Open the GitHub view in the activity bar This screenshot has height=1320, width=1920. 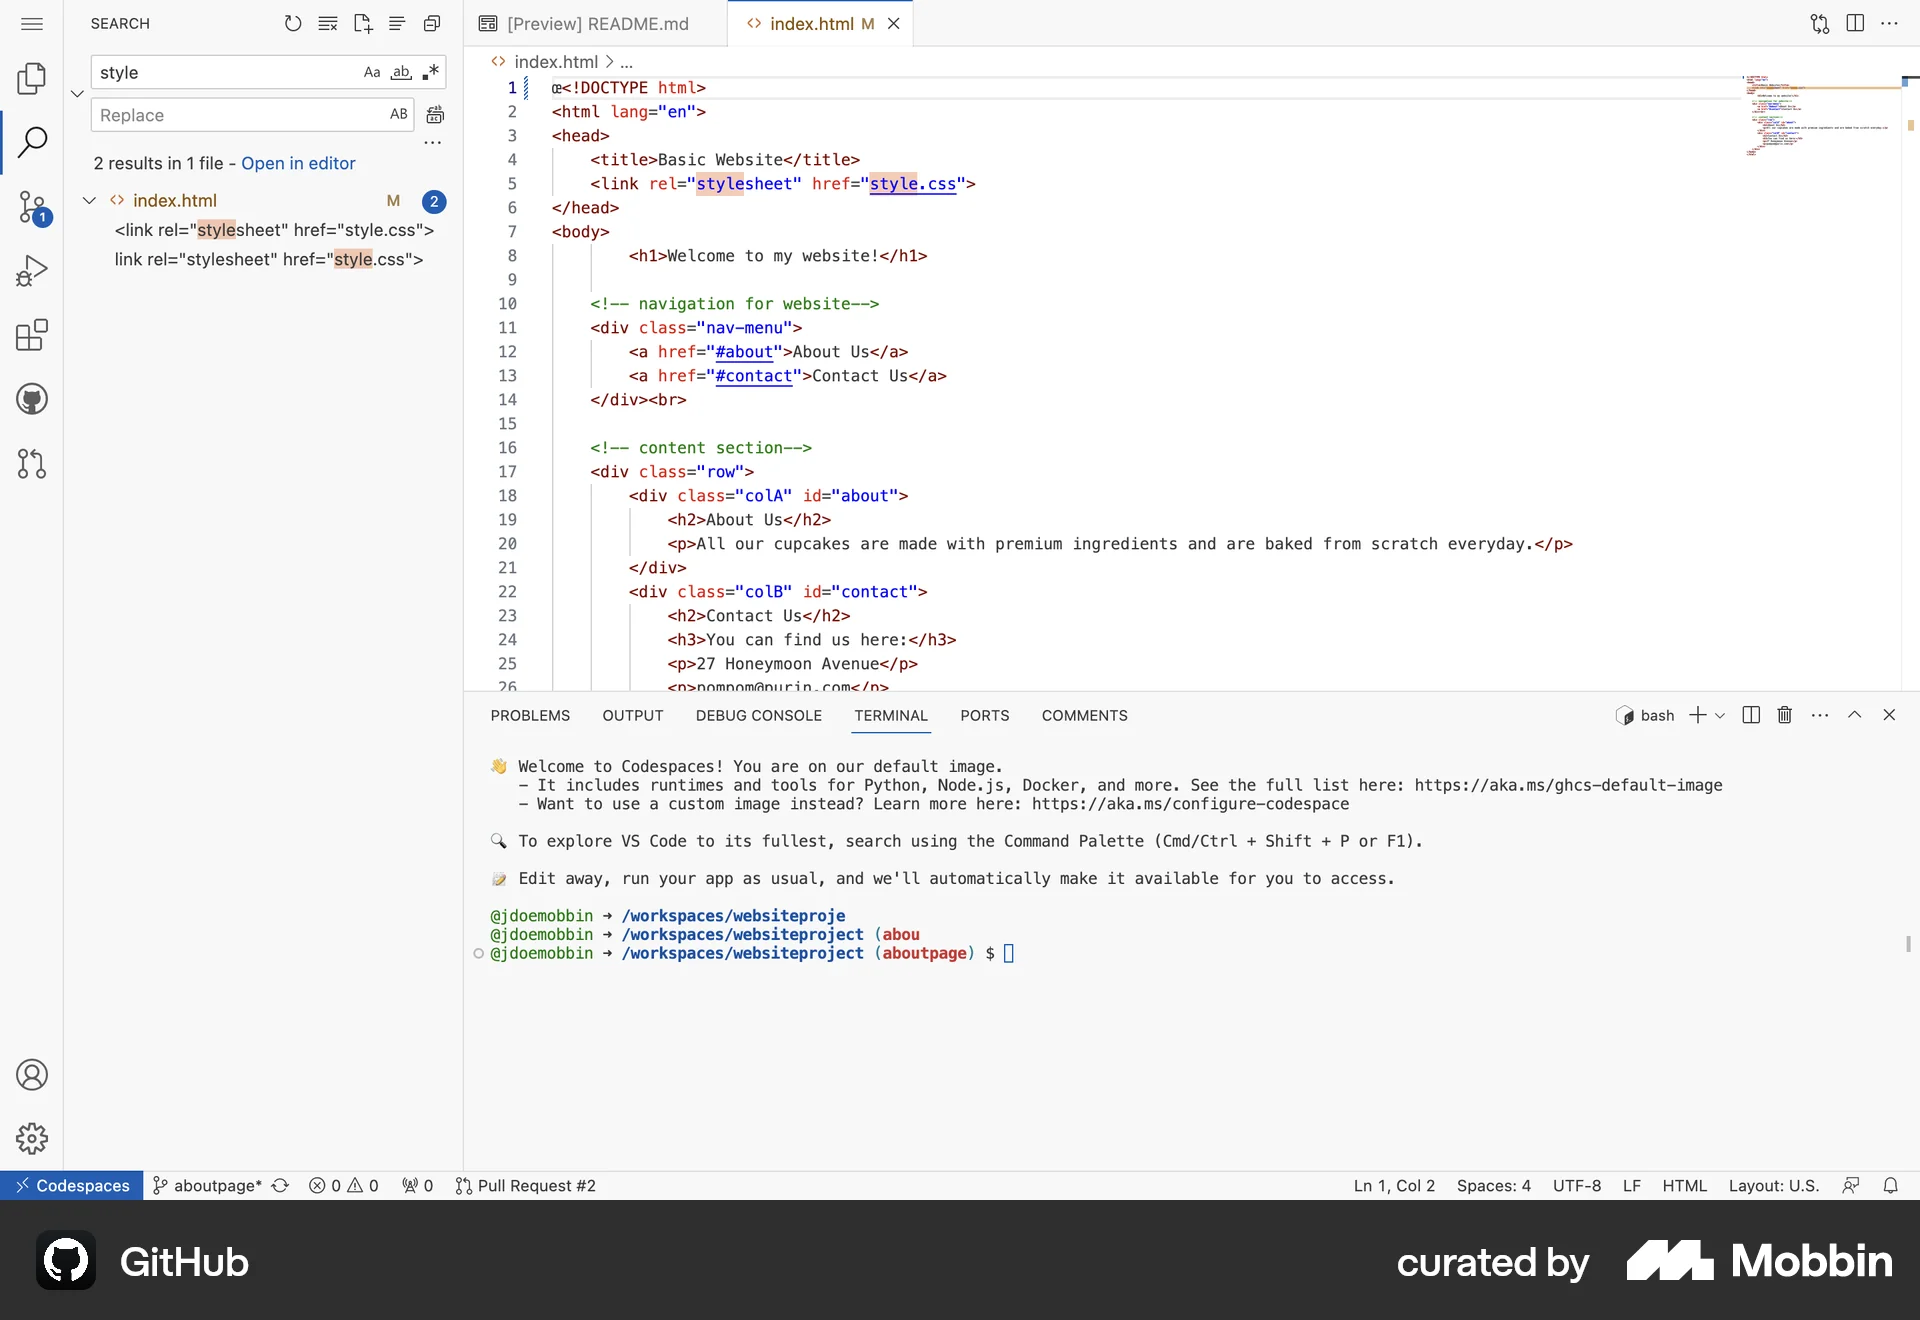point(31,399)
